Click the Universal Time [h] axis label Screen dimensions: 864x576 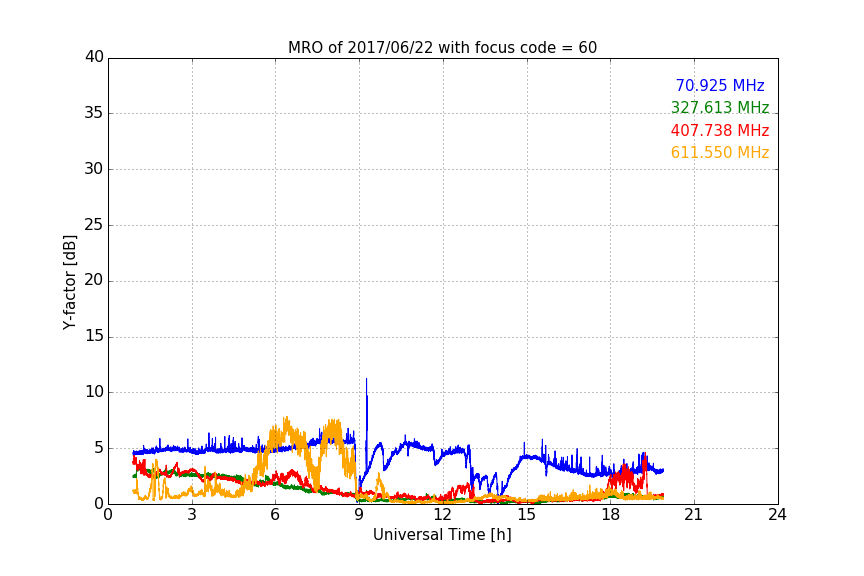[442, 535]
